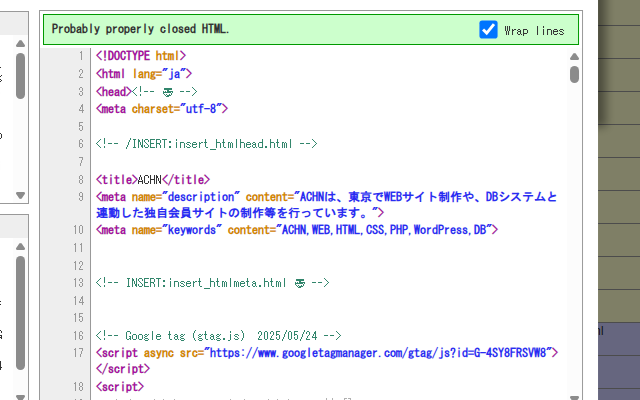Click the <!DOCTYPE html> line
This screenshot has height=400, width=640.
[x=141, y=56]
